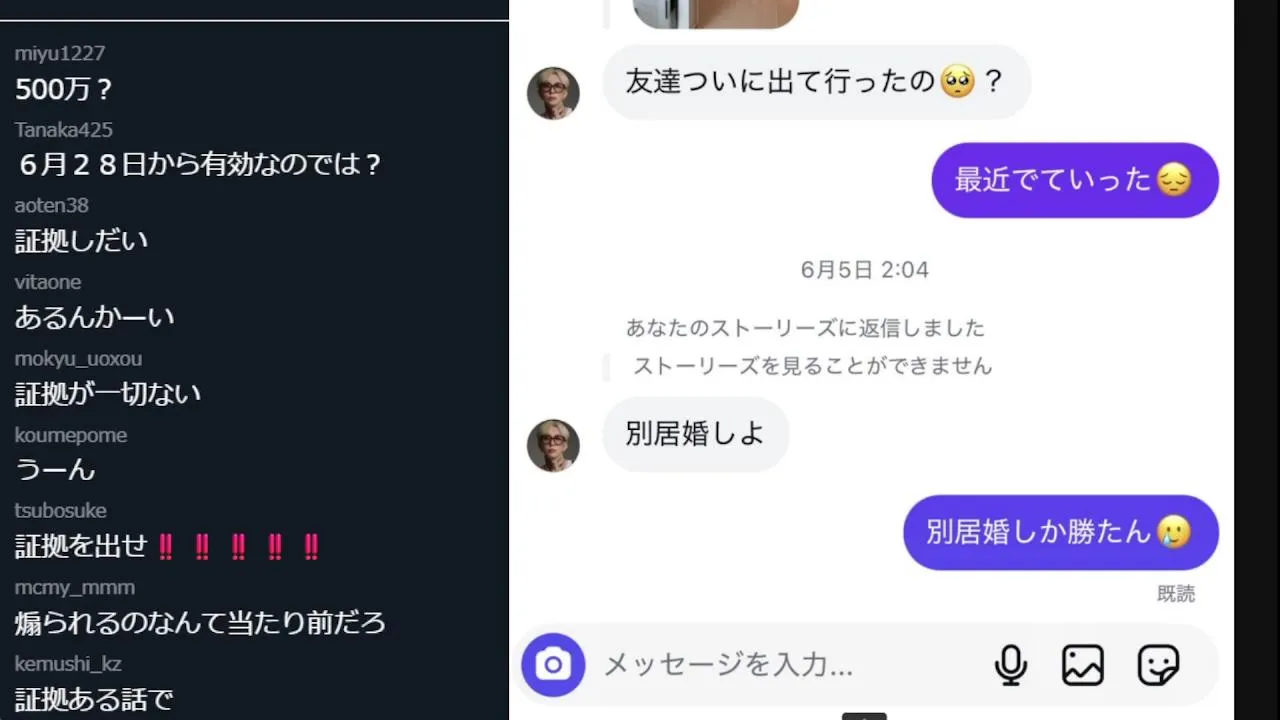Click username kemushi_kz in chat

tap(68, 664)
